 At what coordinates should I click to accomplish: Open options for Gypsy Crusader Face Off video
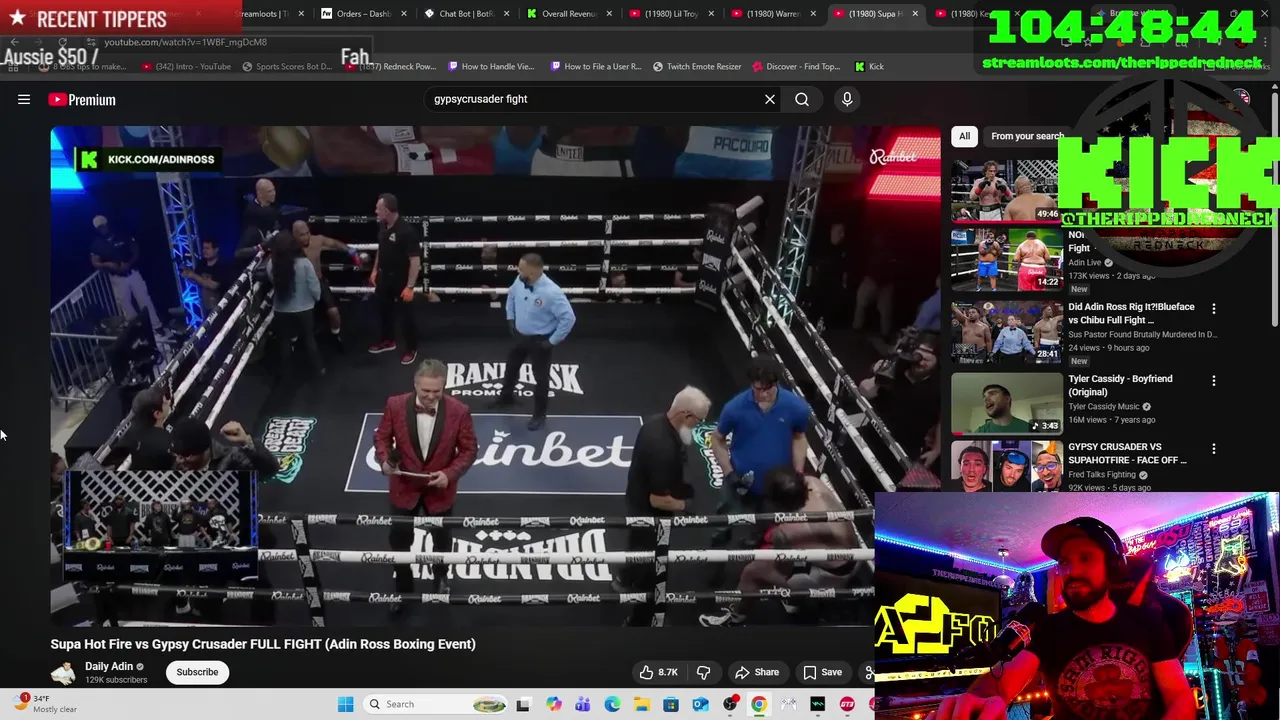point(1214,449)
